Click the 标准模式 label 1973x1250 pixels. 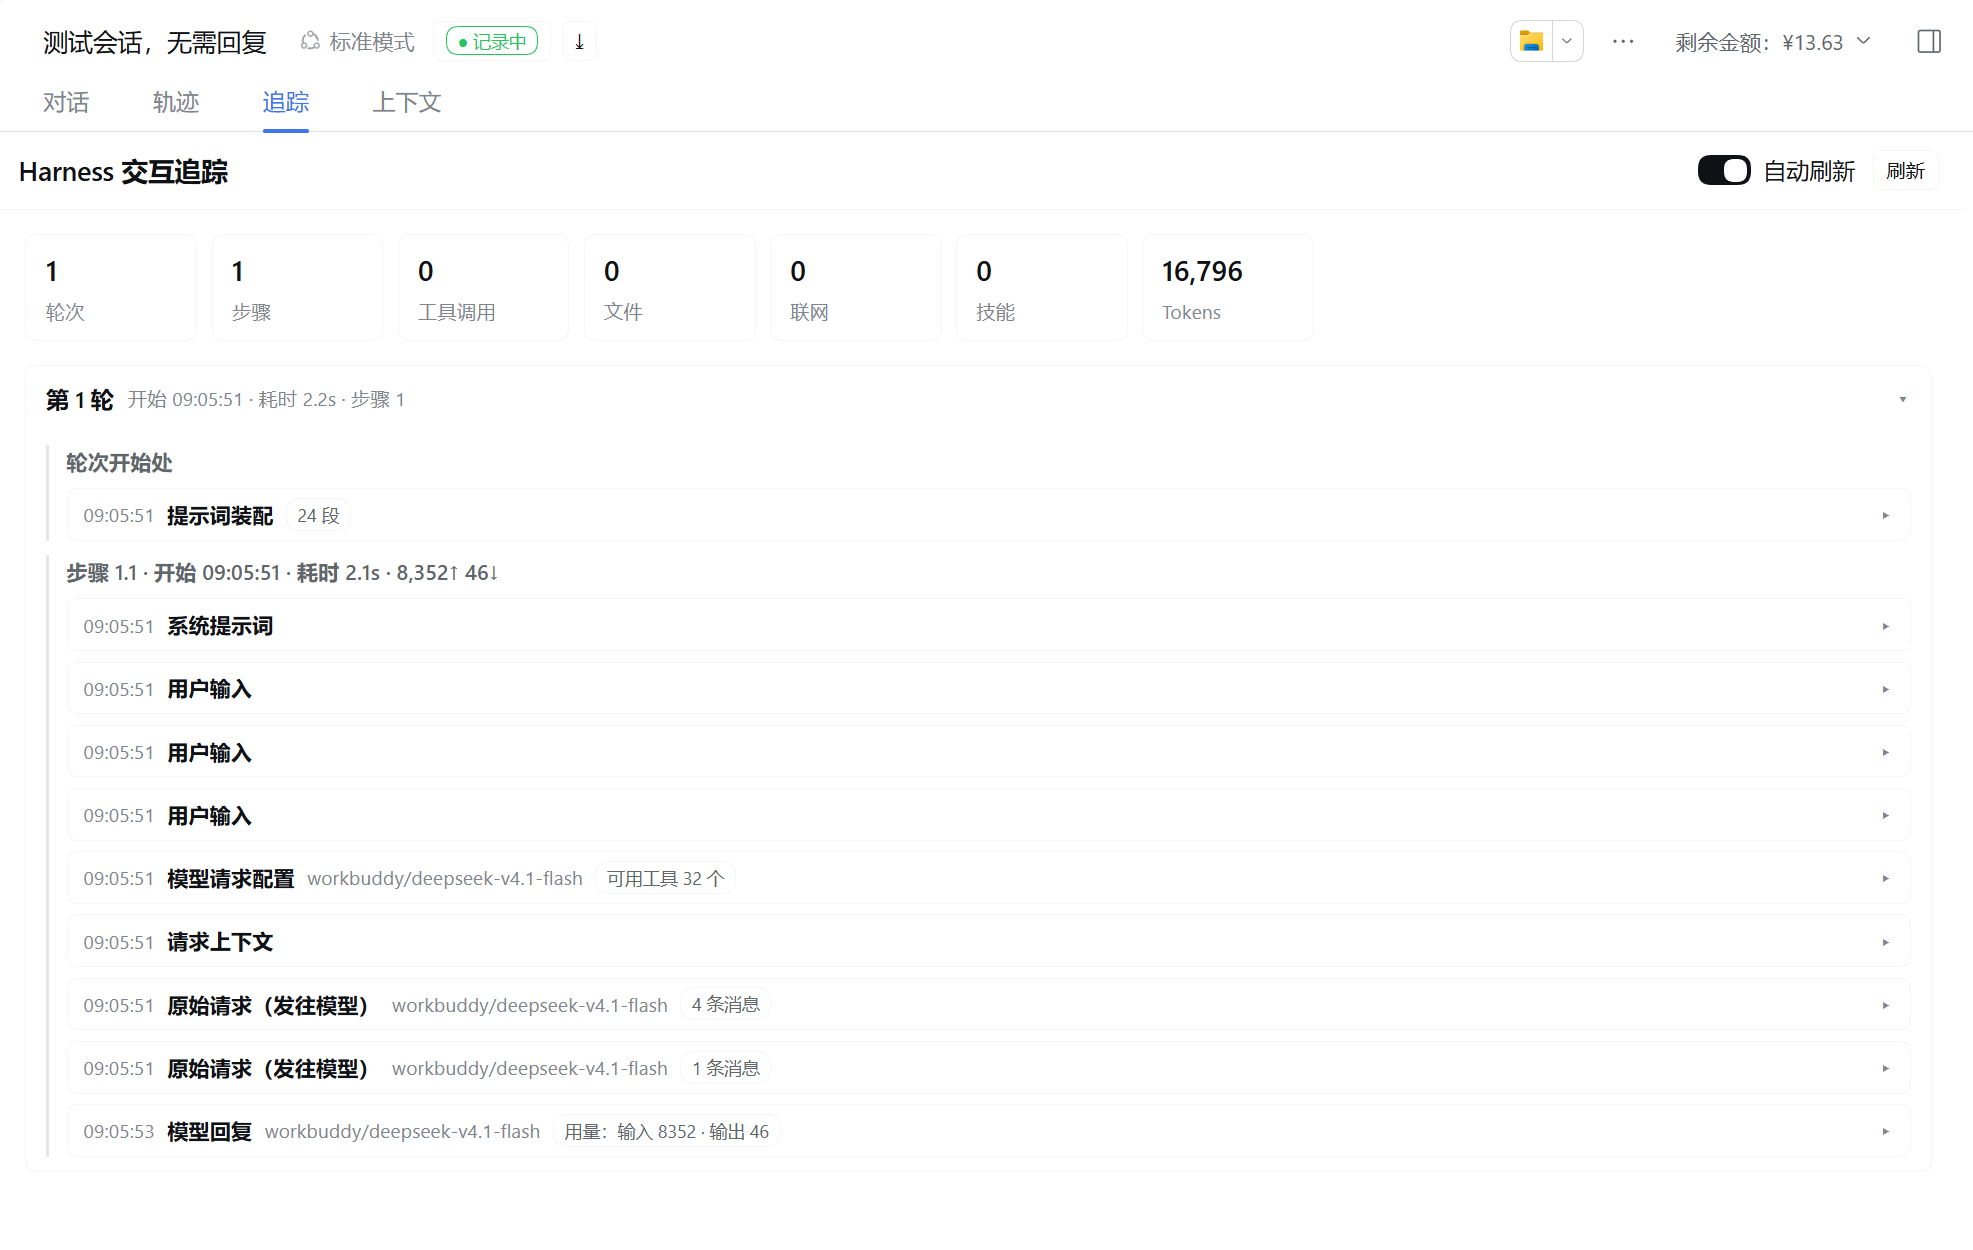(372, 42)
